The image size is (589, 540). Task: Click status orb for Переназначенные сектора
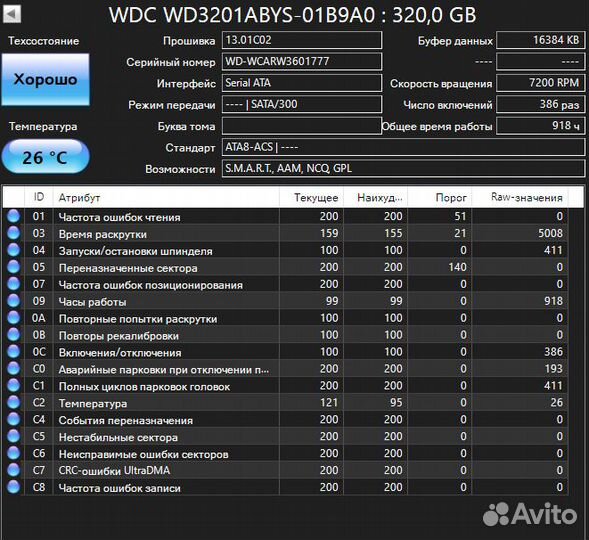(x=14, y=267)
